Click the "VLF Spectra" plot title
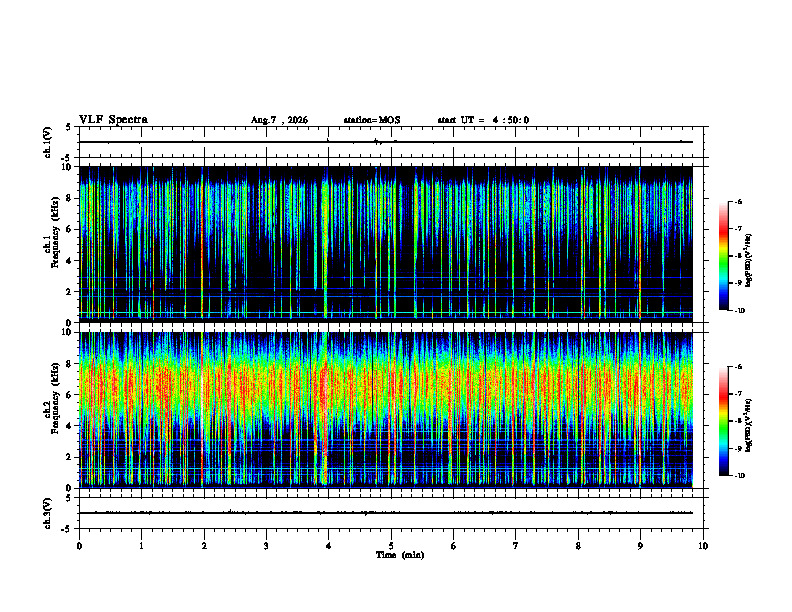 pyautogui.click(x=113, y=120)
